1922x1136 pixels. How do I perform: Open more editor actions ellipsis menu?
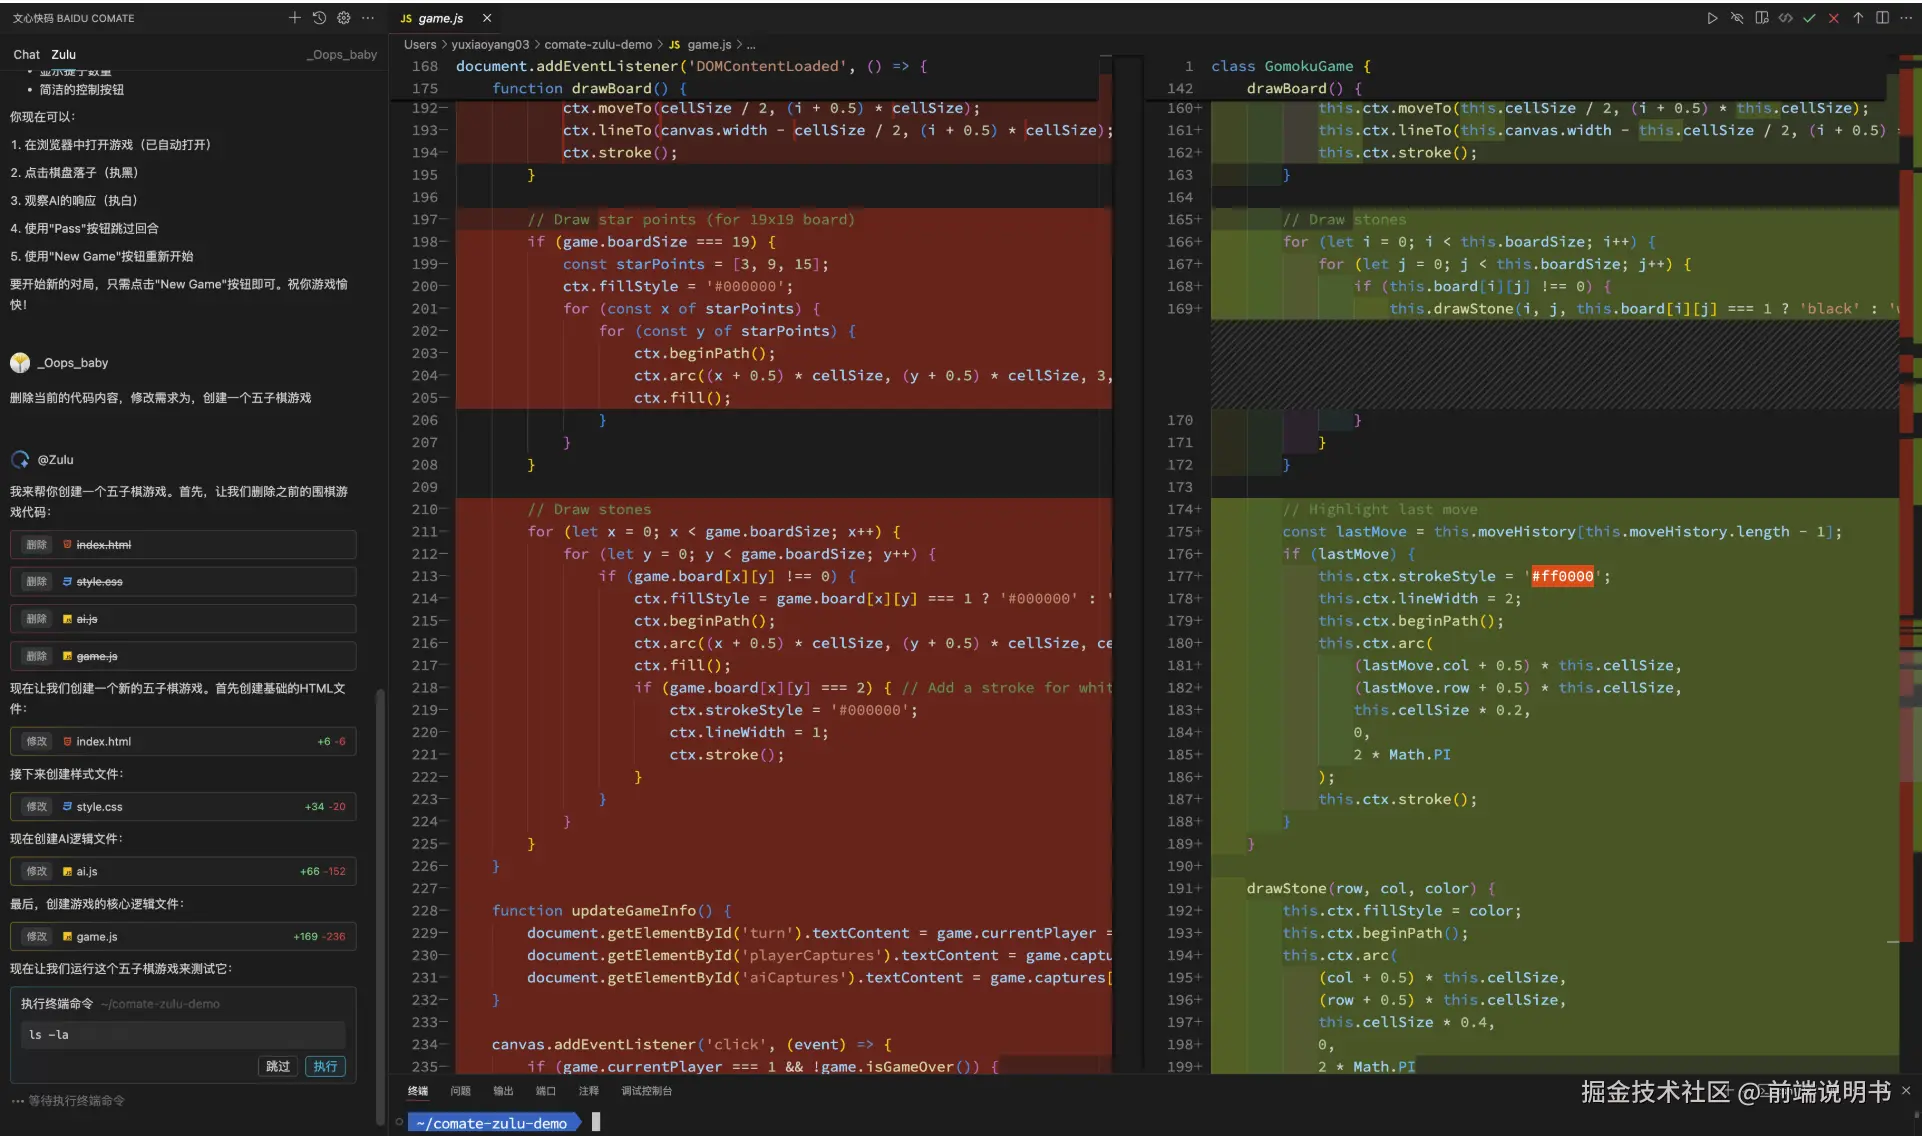[1906, 18]
